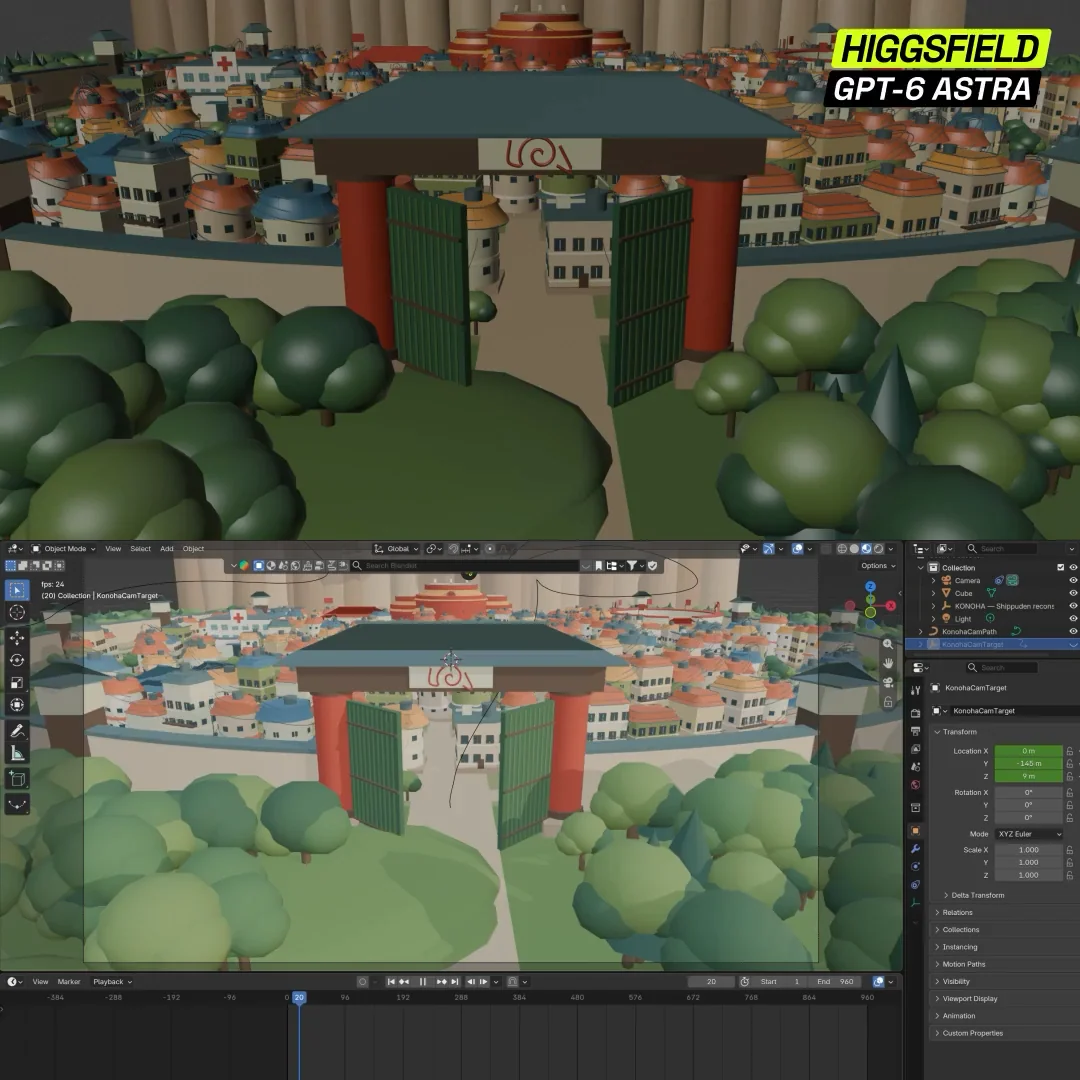This screenshot has width=1080, height=1080.
Task: Hide KonohaCamPath in outliner
Action: [x=1072, y=632]
